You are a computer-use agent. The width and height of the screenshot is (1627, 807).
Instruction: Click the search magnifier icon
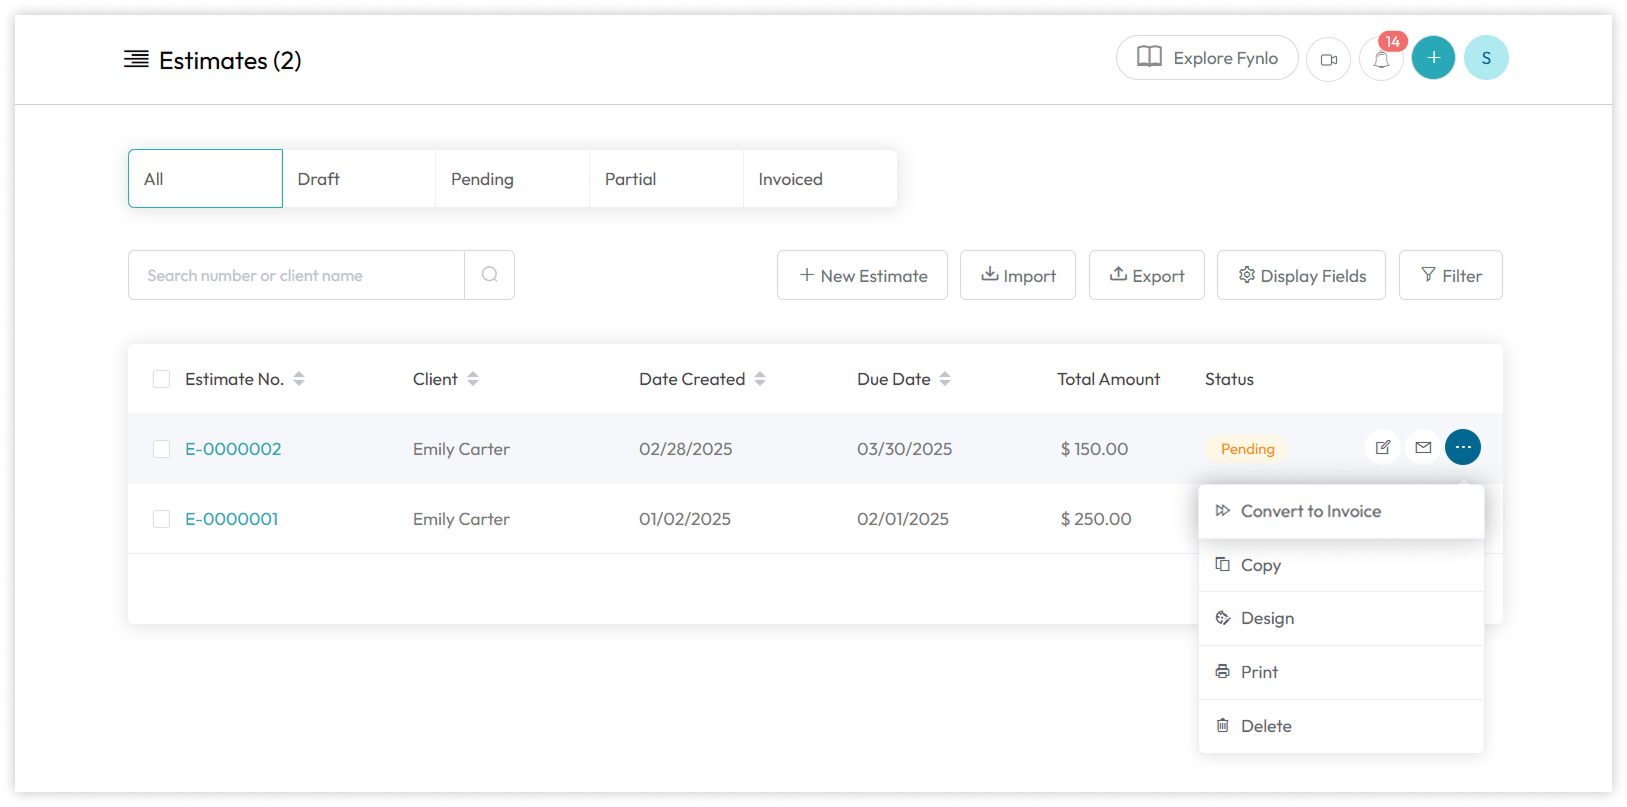click(x=489, y=275)
